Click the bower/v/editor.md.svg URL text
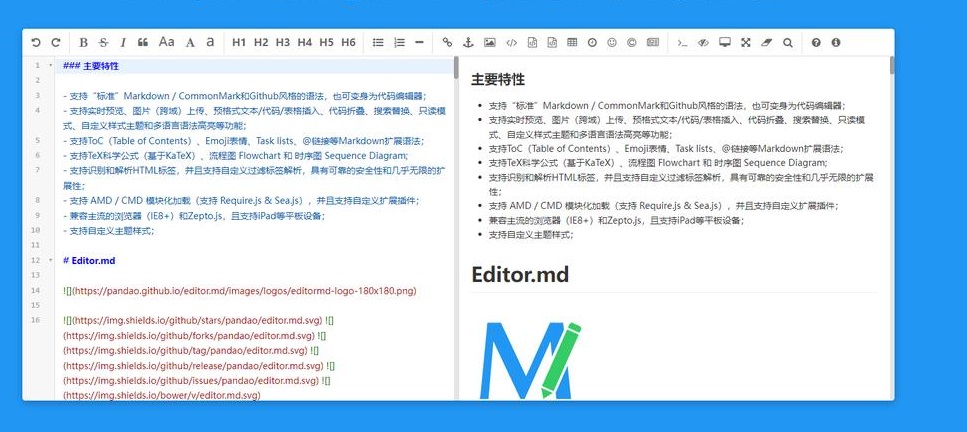The height and width of the screenshot is (432, 967). point(162,396)
